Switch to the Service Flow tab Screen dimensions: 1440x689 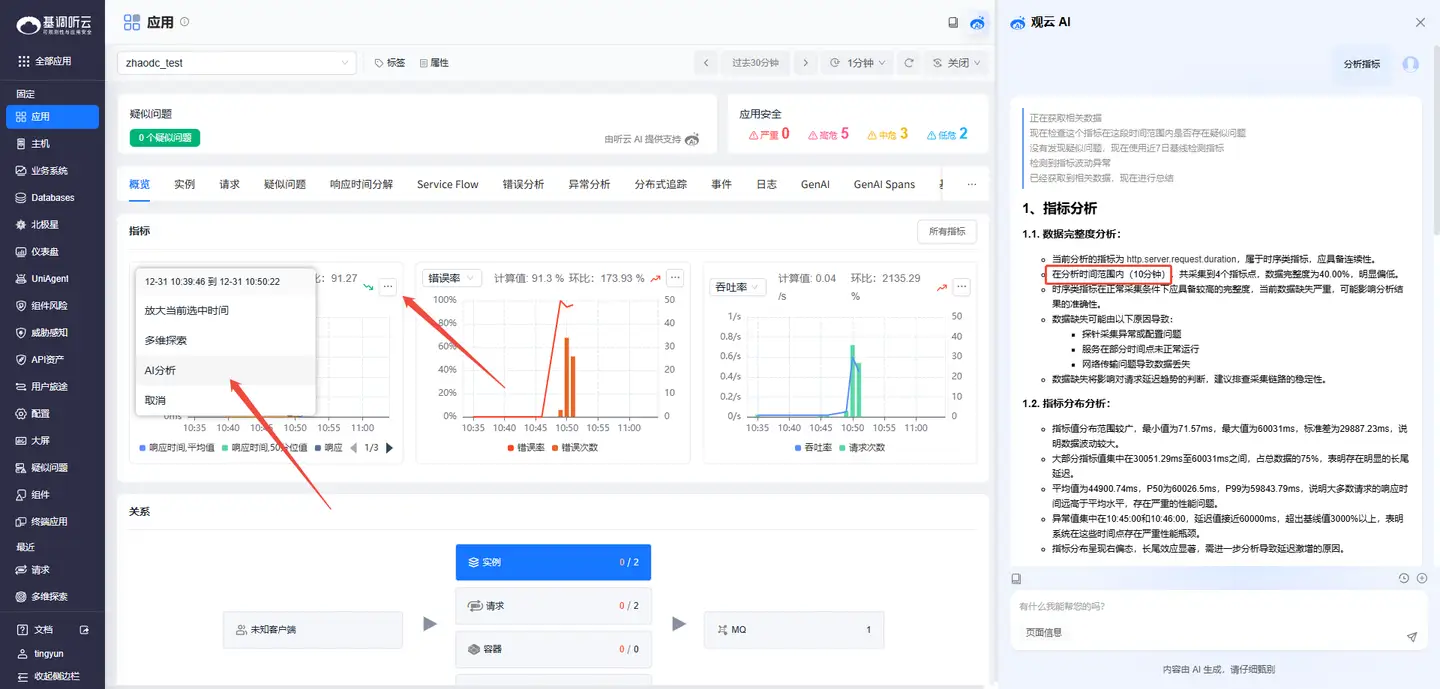[x=447, y=184]
